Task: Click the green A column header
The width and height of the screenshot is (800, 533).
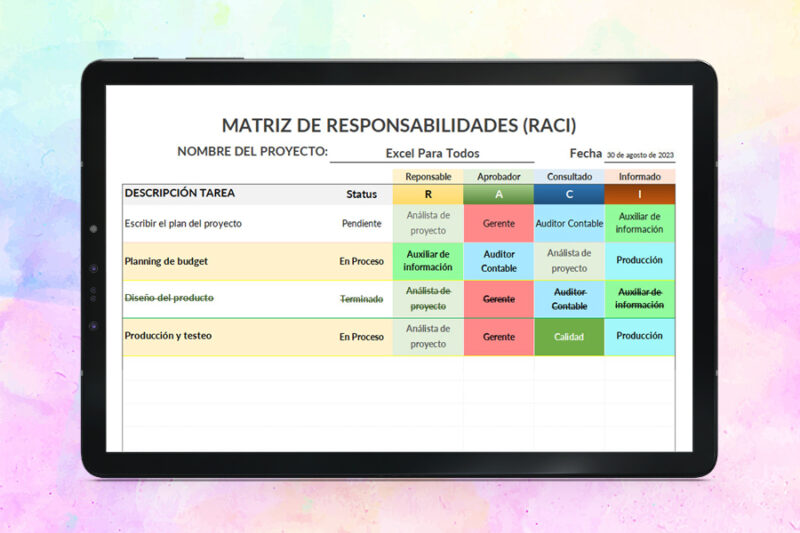Action: pyautogui.click(x=498, y=194)
